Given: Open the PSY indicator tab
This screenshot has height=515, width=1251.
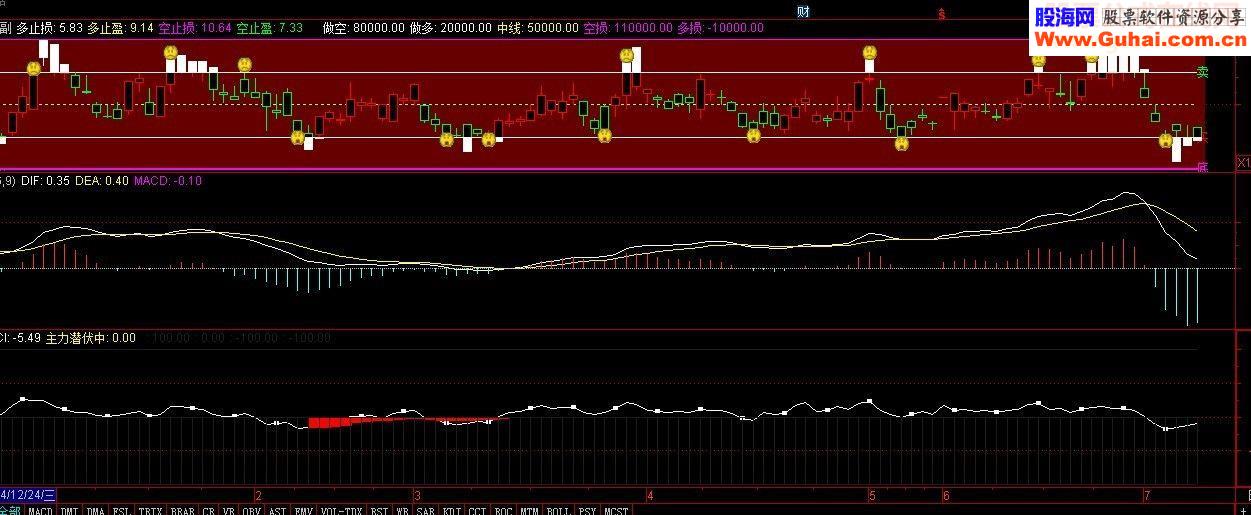Looking at the screenshot, I should click(x=588, y=510).
